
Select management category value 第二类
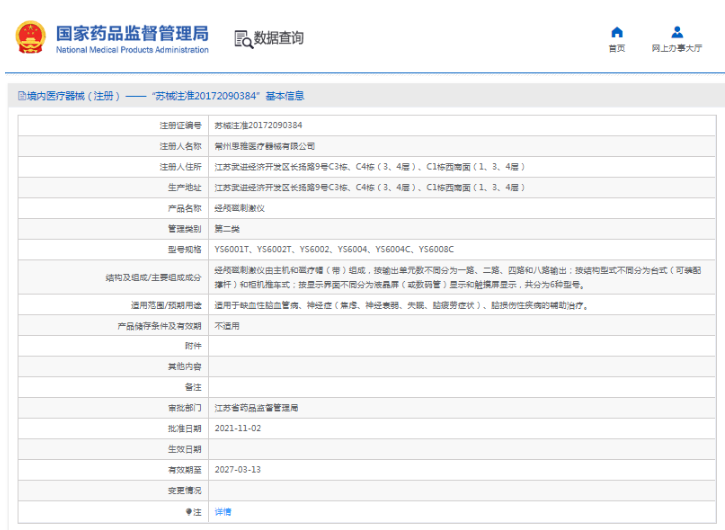[227, 228]
